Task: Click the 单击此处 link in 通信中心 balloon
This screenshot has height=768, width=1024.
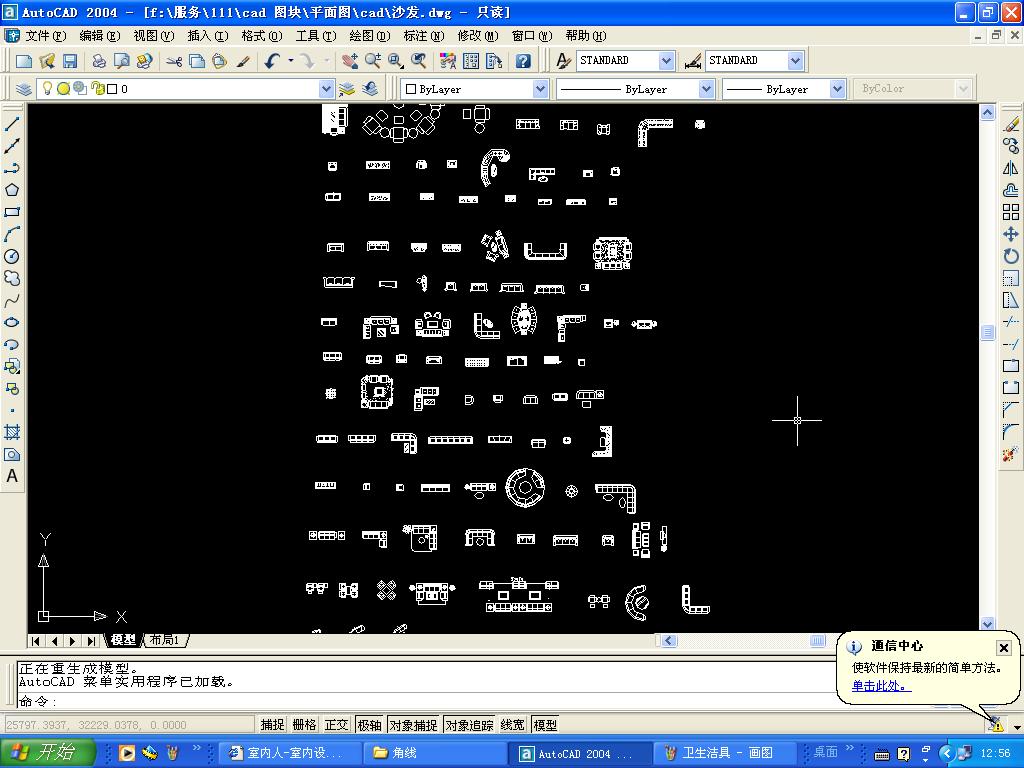Action: pos(880,686)
